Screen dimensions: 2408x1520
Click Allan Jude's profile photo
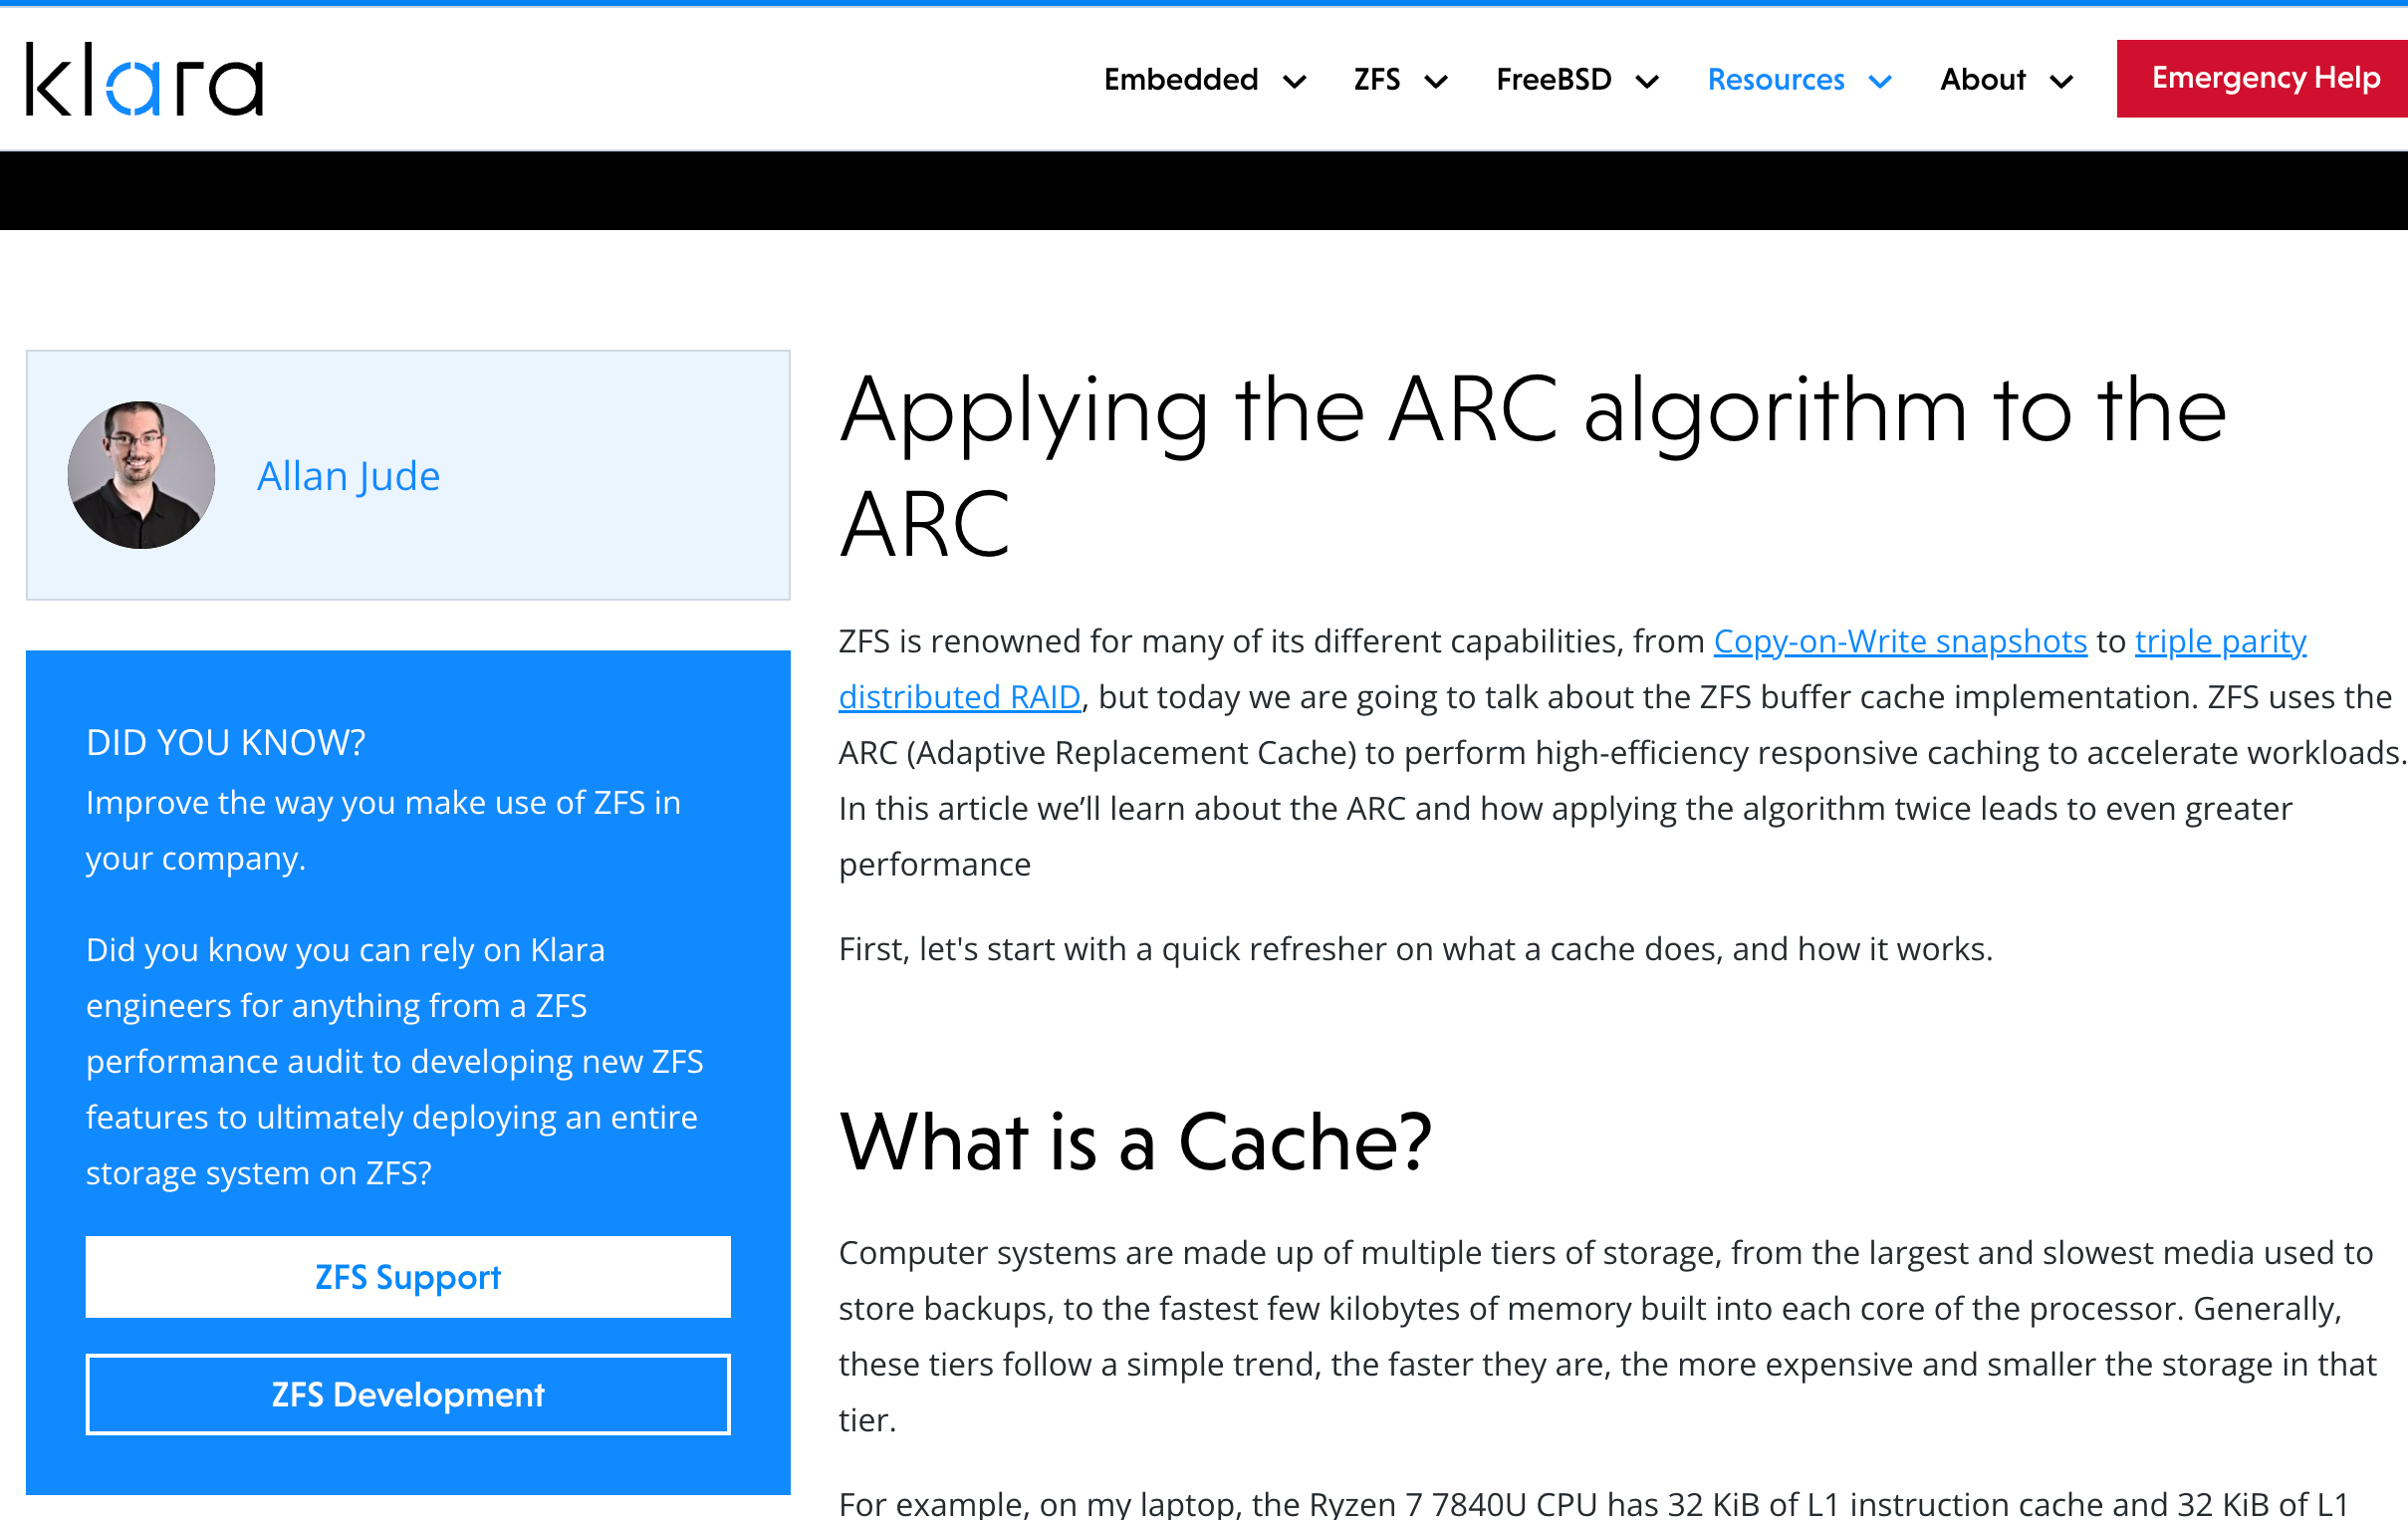pos(141,475)
